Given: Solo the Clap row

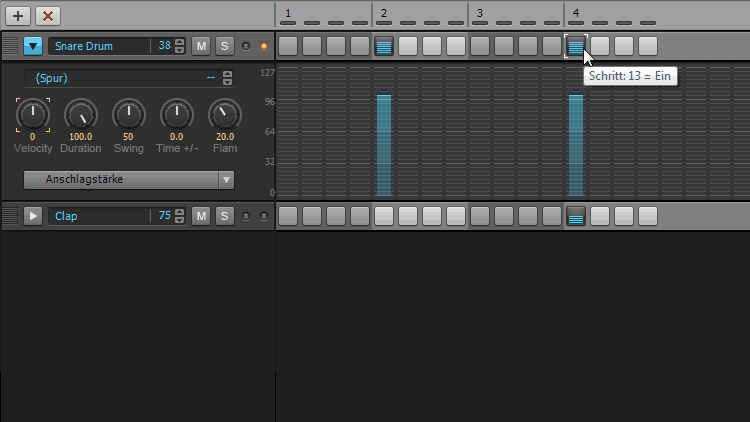Looking at the screenshot, I should pyautogui.click(x=224, y=216).
